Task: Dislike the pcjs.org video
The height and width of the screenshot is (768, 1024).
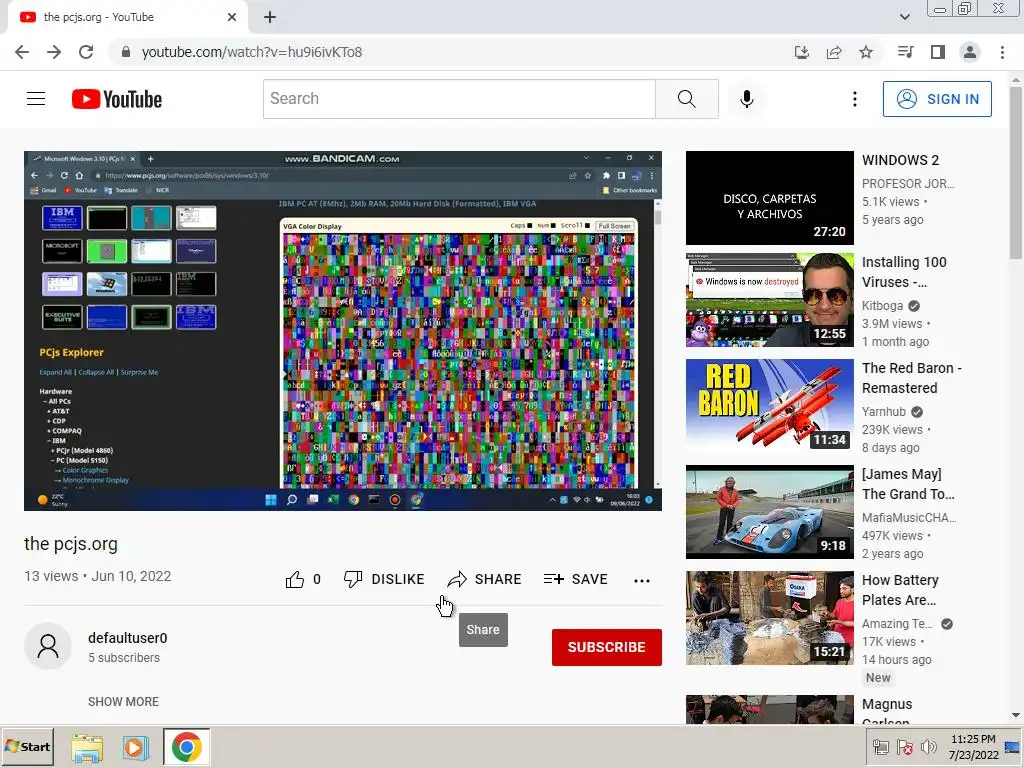Action: pos(384,579)
